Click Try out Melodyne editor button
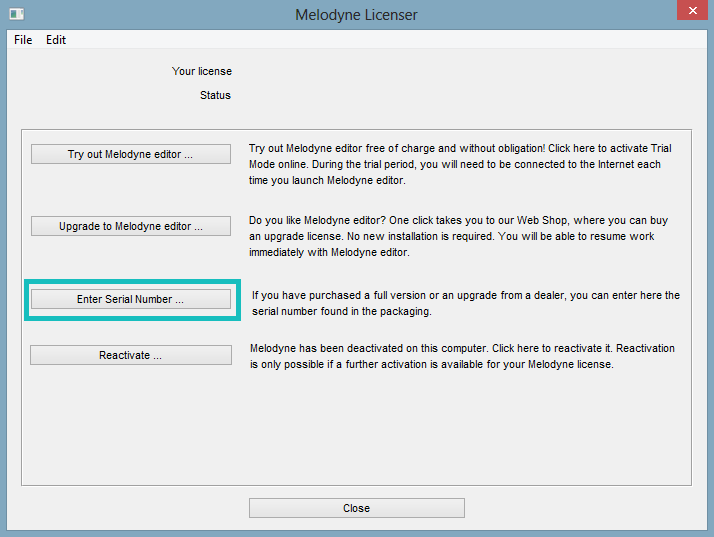Viewport: 714px width, 537px height. coord(131,154)
